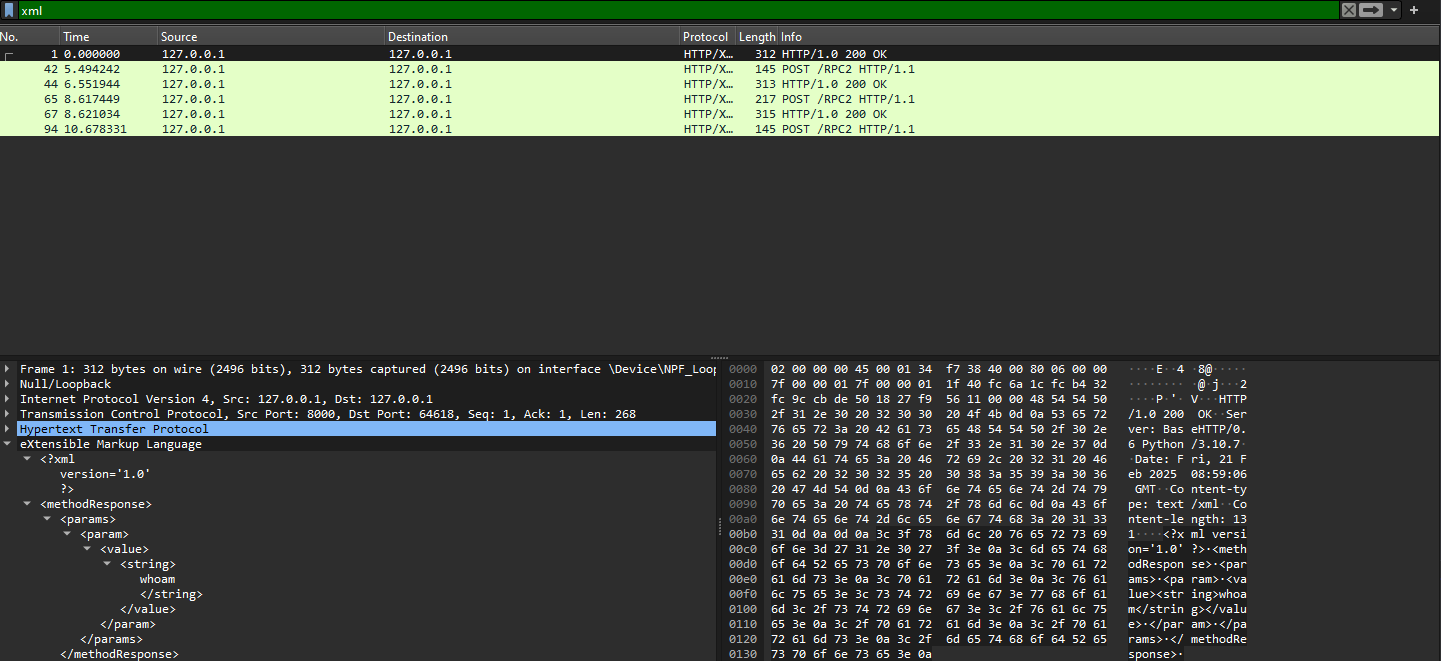Sort packets by the Time column header
The image size is (1441, 661).
pos(109,37)
